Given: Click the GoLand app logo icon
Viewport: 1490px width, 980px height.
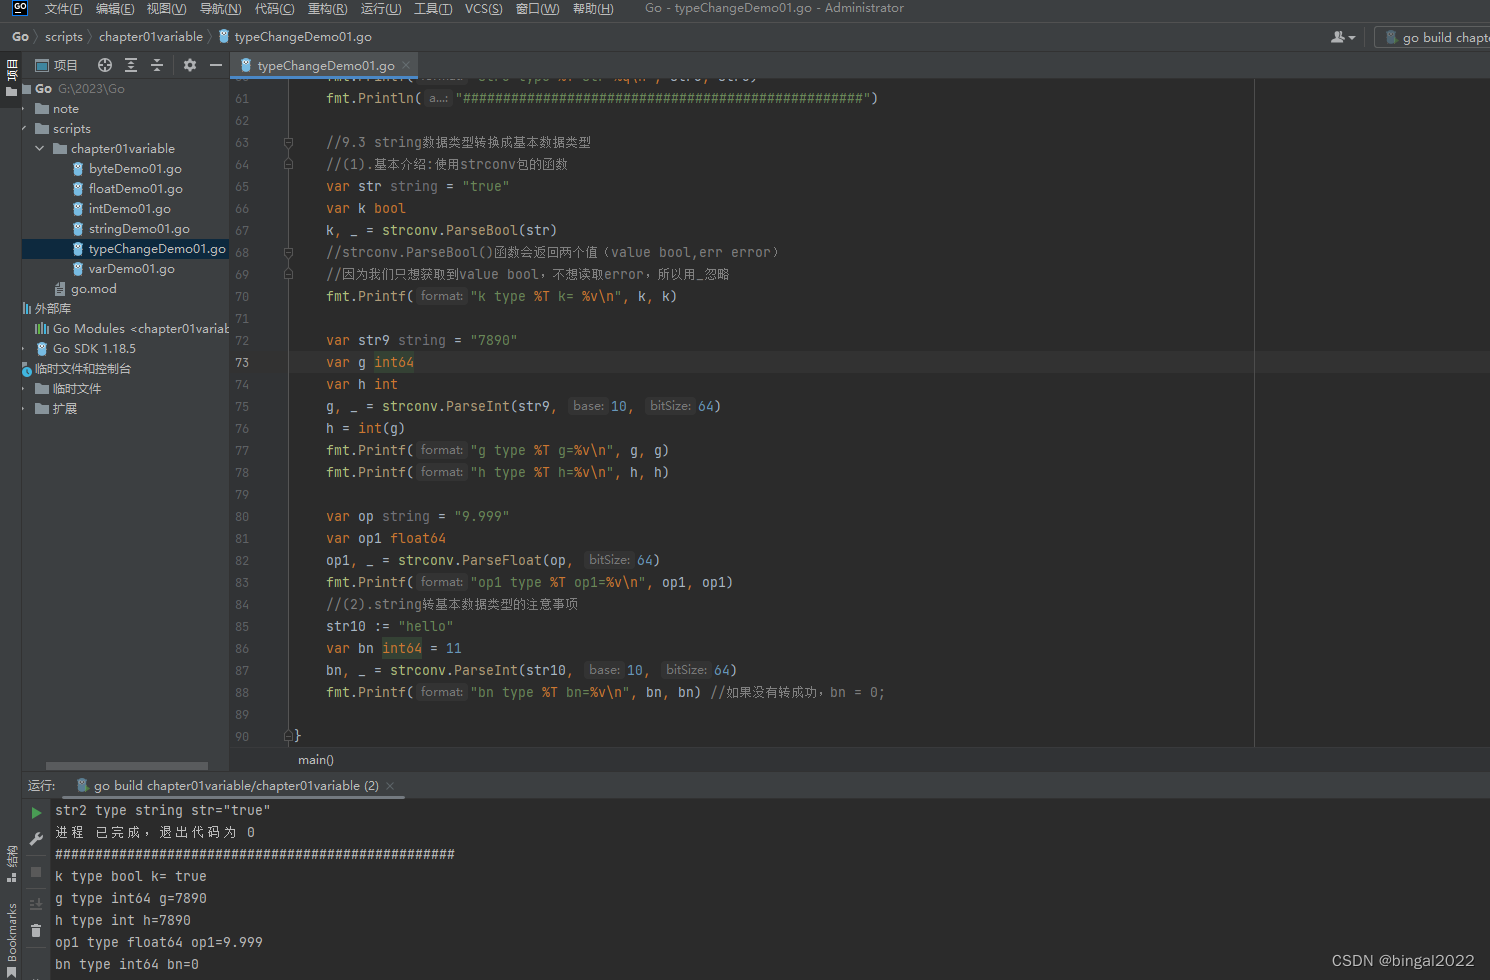Looking at the screenshot, I should point(20,8).
